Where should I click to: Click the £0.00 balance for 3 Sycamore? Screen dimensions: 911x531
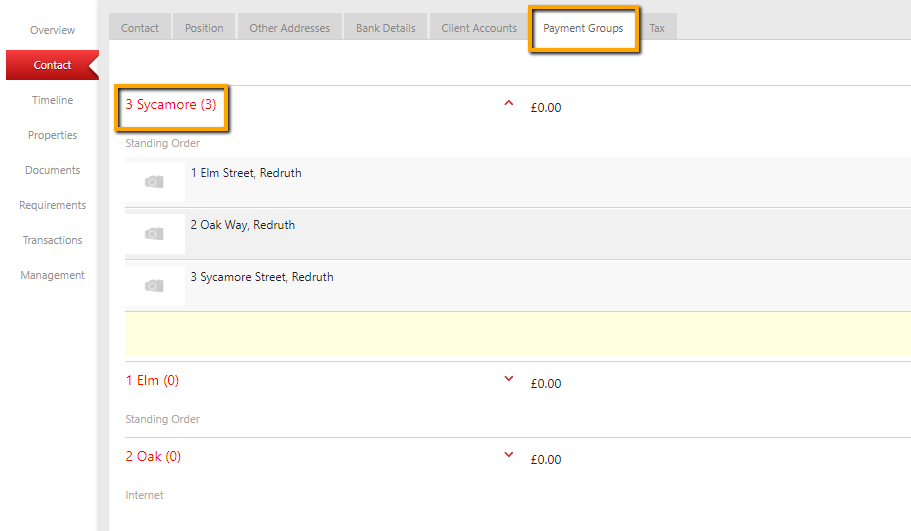click(546, 107)
